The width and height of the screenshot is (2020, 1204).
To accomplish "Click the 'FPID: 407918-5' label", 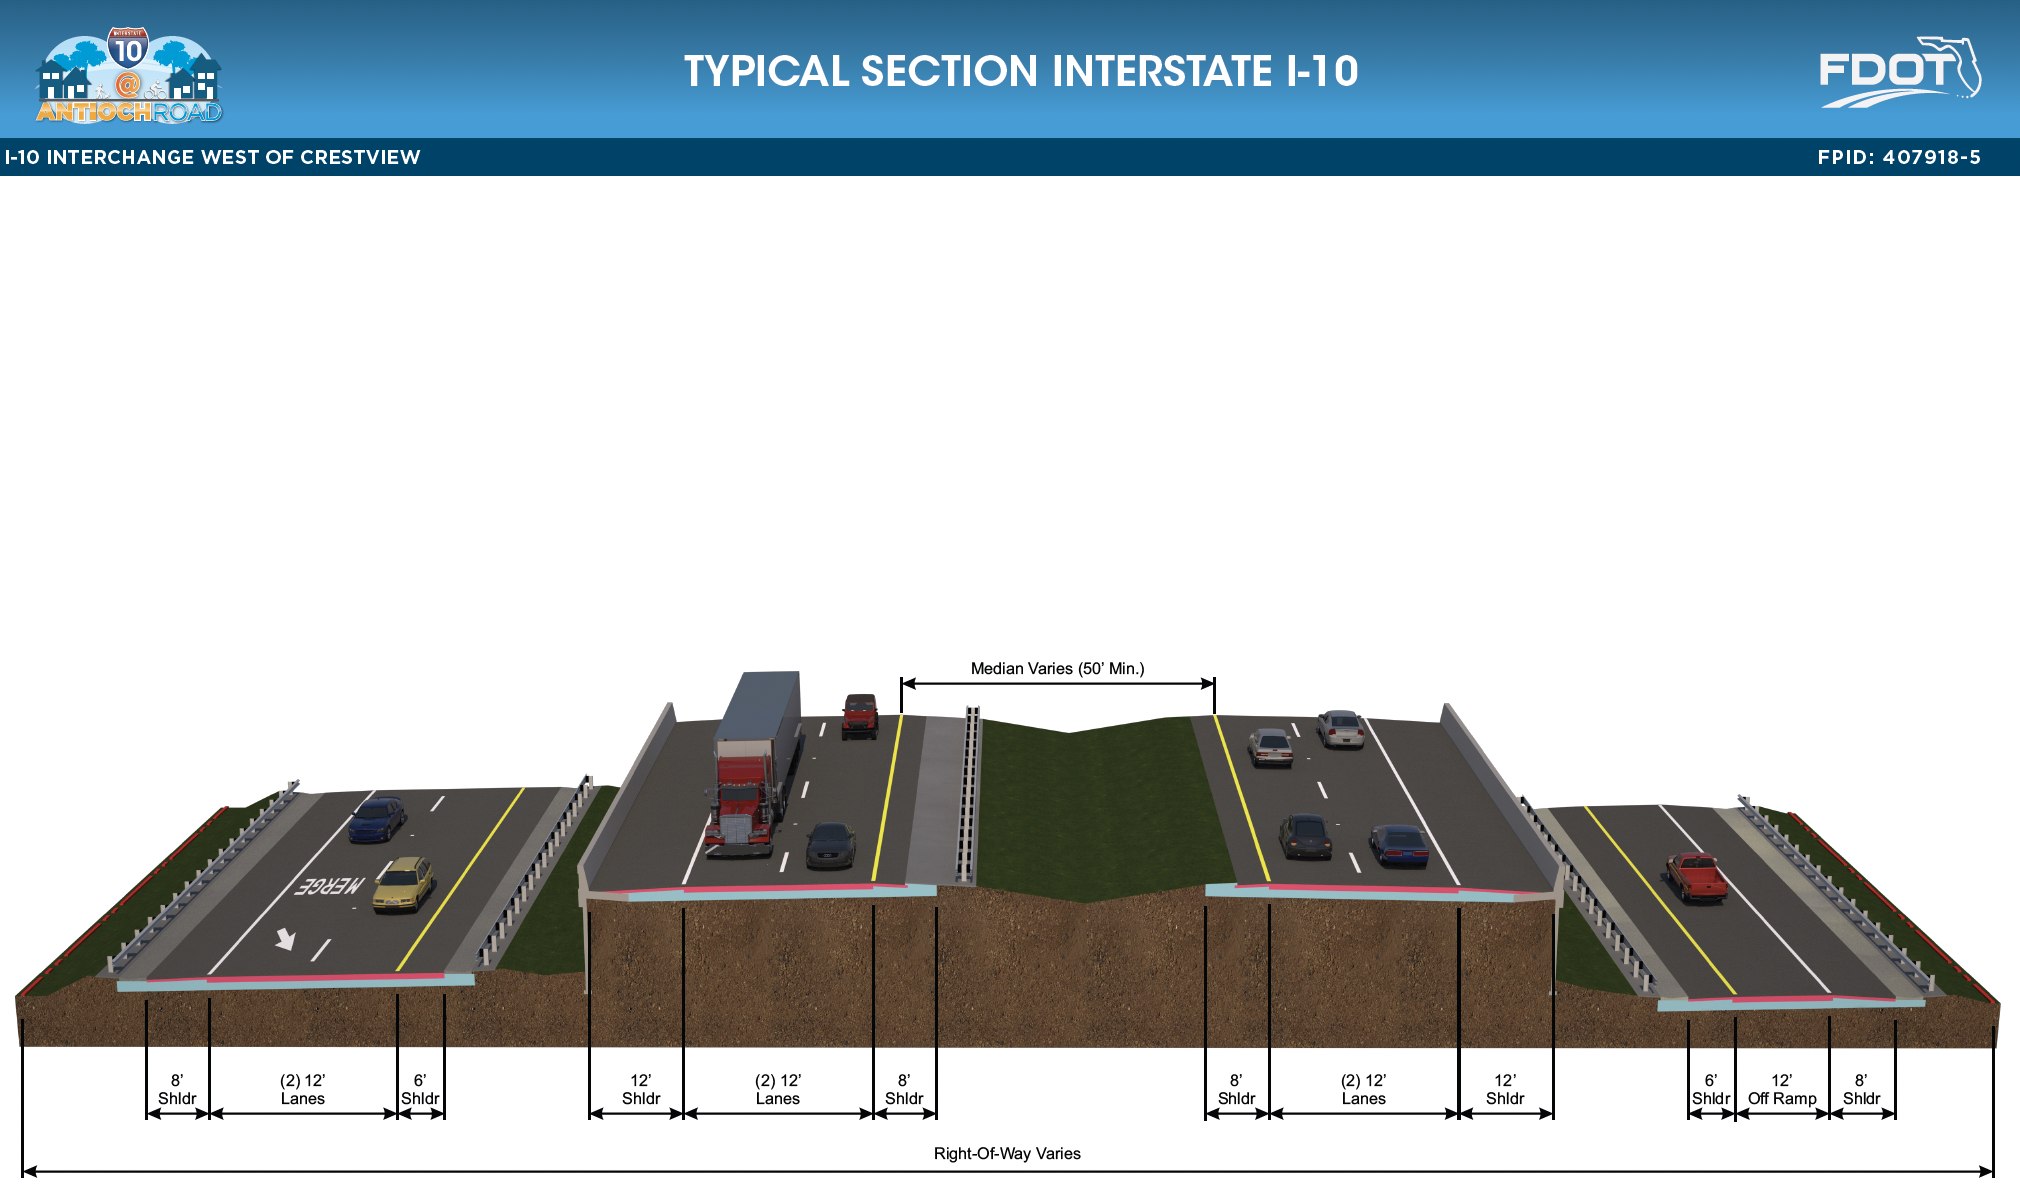I will pyautogui.click(x=1899, y=157).
